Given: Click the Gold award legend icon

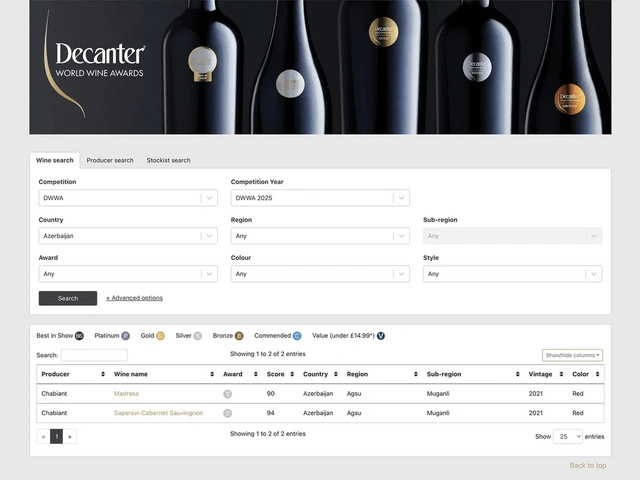Looking at the screenshot, I should click(160, 336).
